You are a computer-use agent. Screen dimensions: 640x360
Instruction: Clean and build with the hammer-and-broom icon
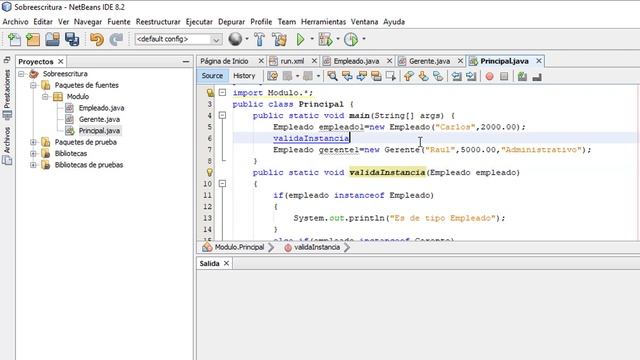(x=280, y=40)
